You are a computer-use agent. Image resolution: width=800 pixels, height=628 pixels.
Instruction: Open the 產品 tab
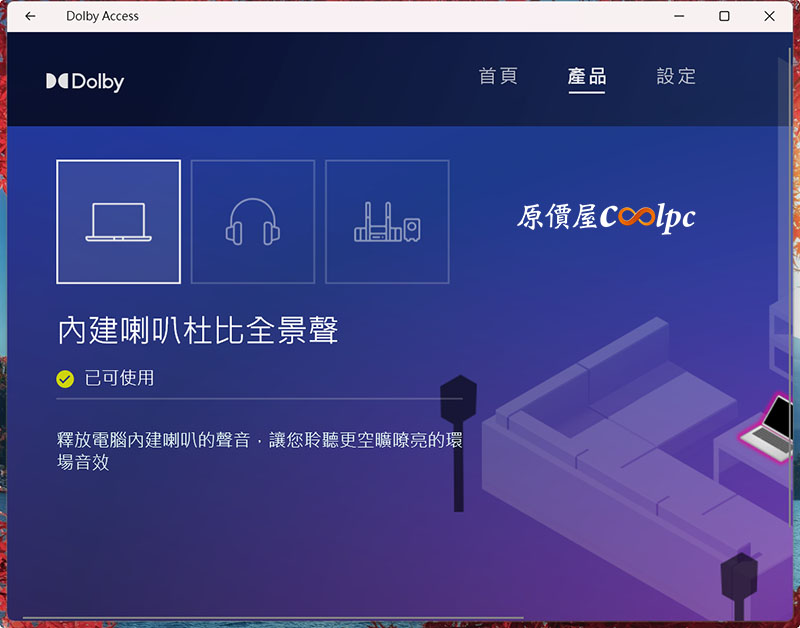[587, 77]
